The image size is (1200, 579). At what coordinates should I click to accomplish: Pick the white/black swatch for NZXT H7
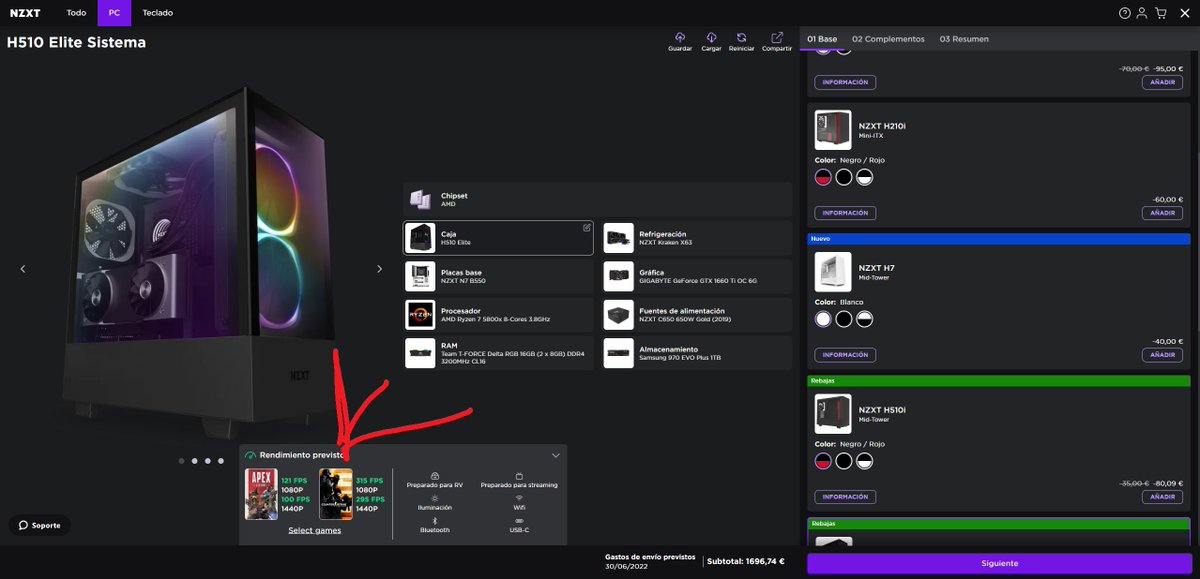(865, 319)
